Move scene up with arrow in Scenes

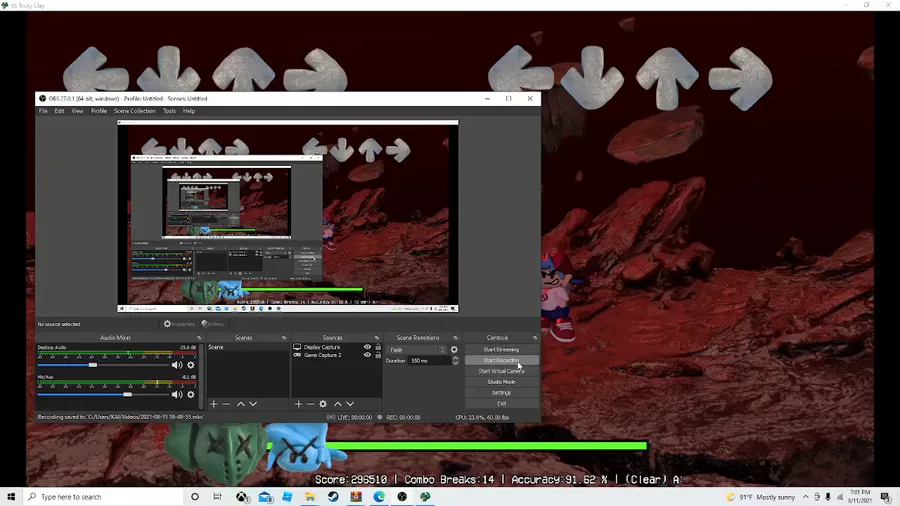240,404
